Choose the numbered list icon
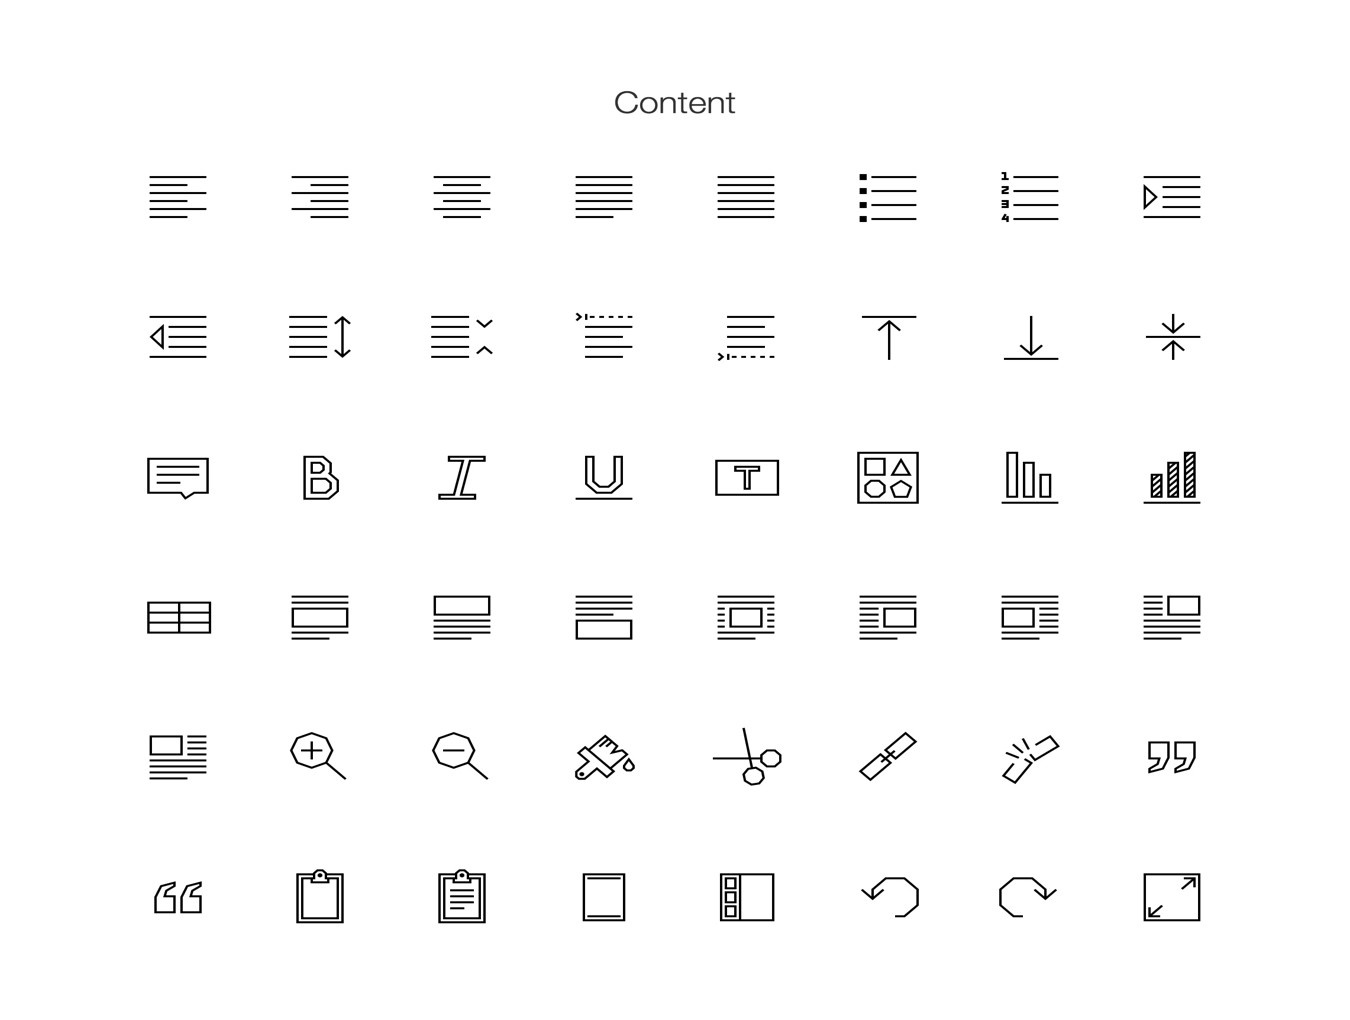This screenshot has width=1350, height=1020. [1030, 197]
